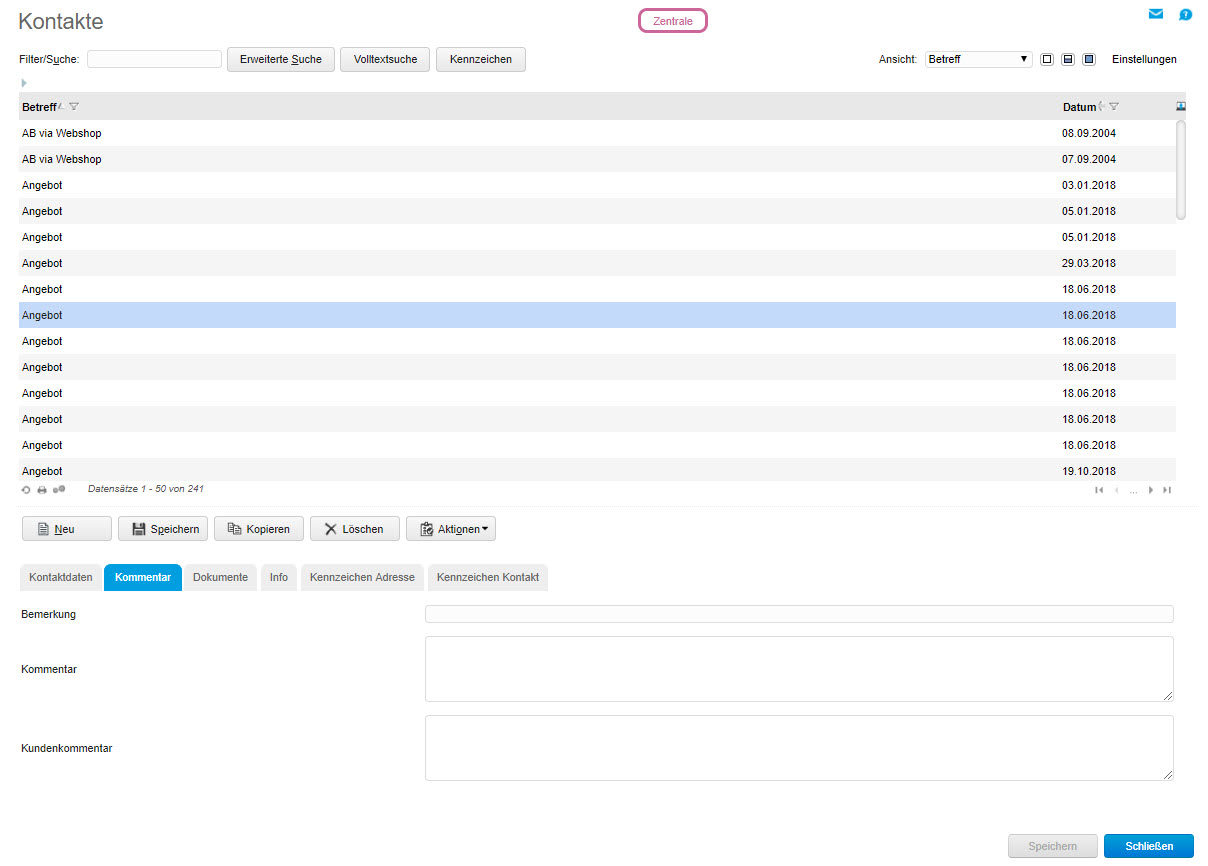Screen dimensions: 1208x866
Task: Click the refresh icon below the list
Action: click(x=27, y=490)
